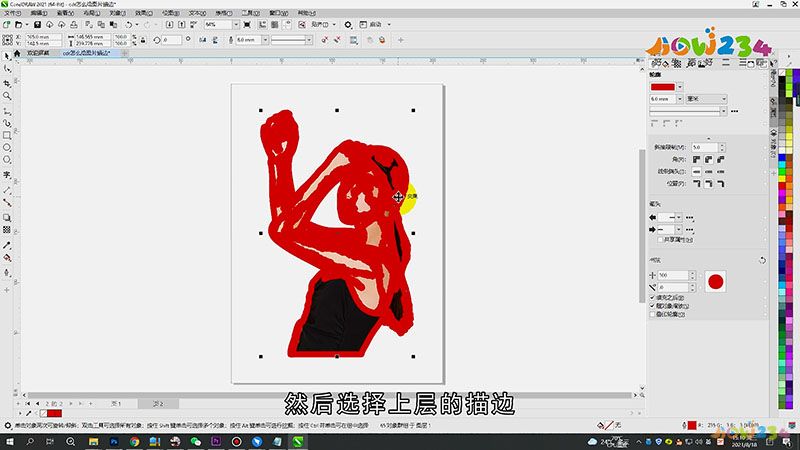Click the calligraphy reset button
Viewport: 800px width, 450px height.
(x=762, y=260)
